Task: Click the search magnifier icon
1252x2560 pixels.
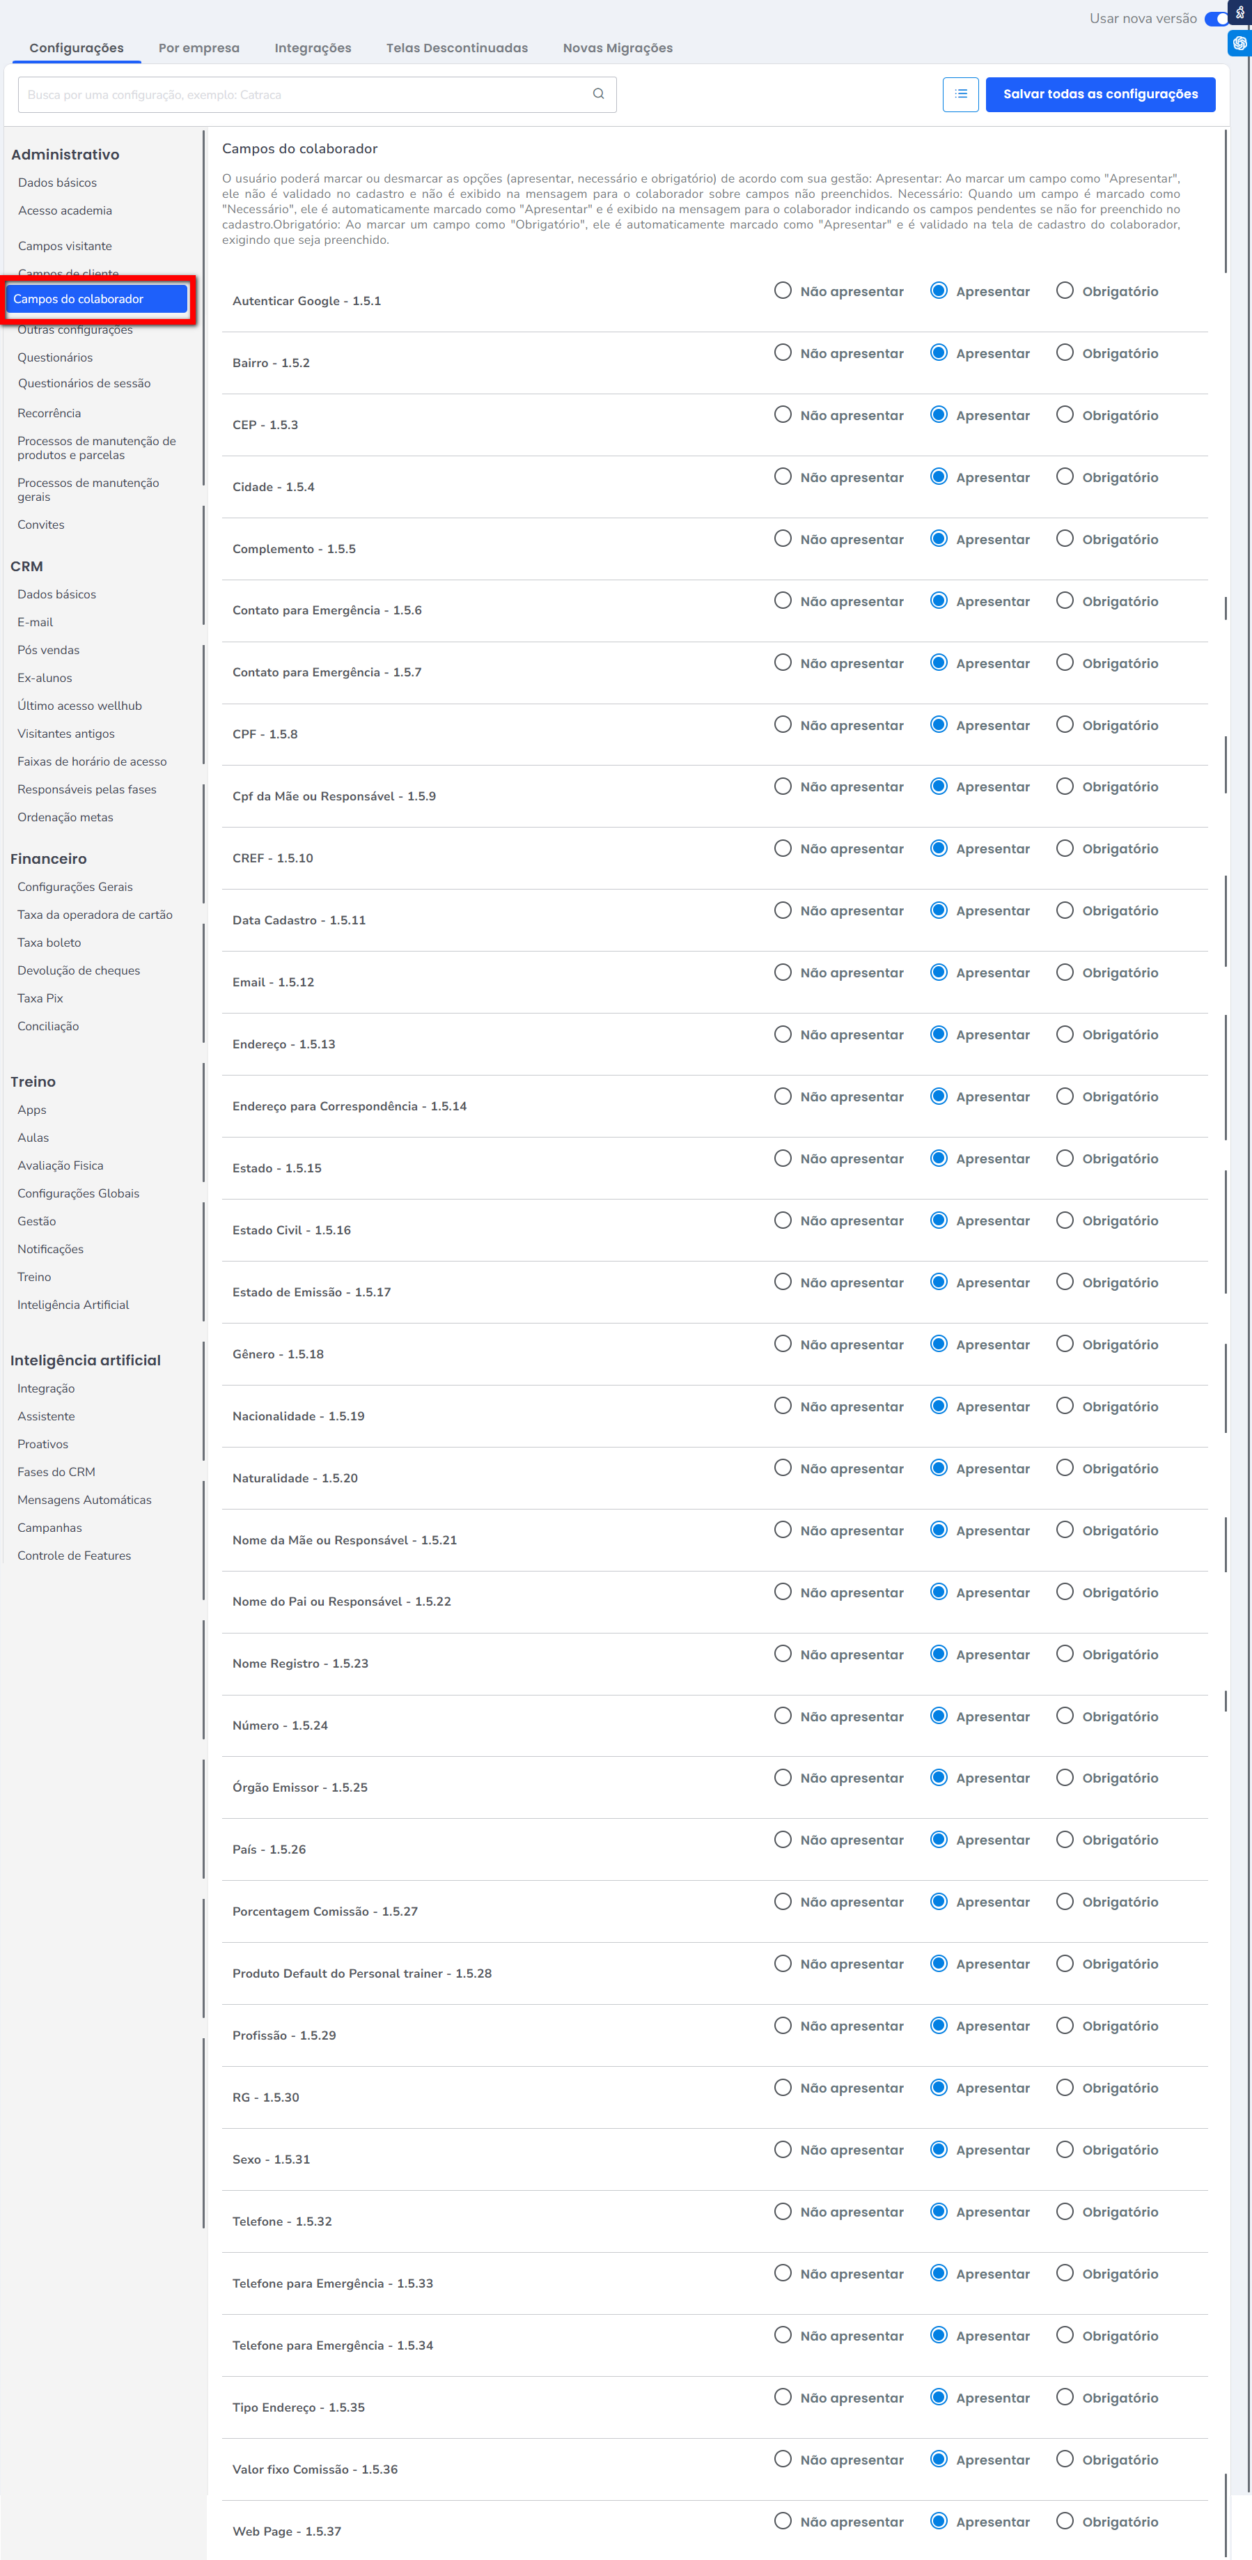Action: pos(598,94)
